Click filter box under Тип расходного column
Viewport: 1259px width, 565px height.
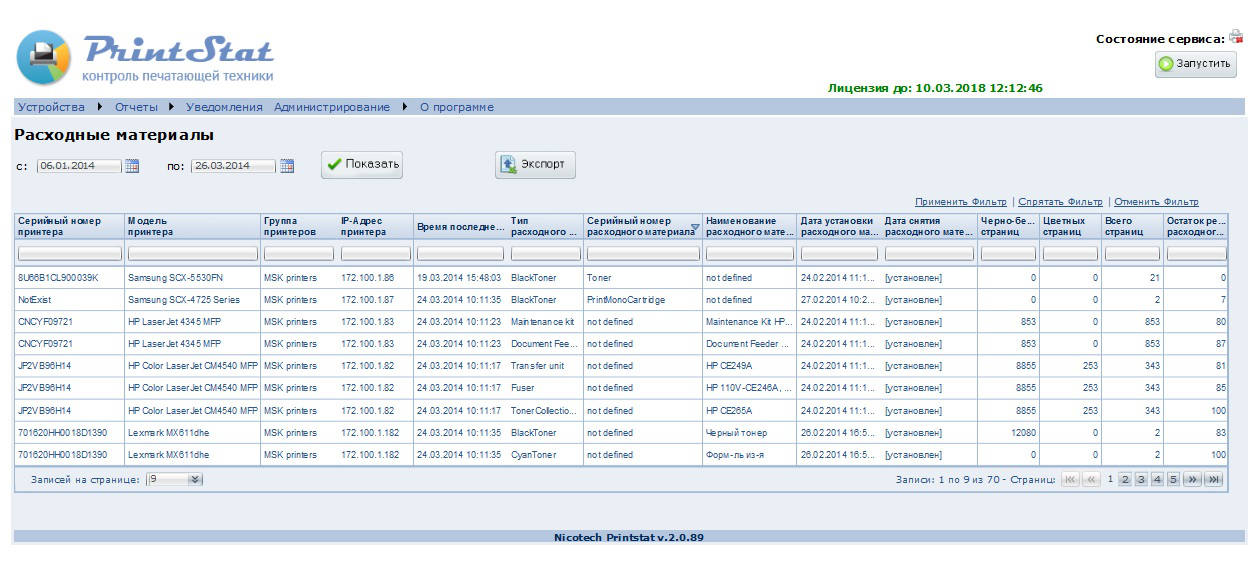(545, 254)
